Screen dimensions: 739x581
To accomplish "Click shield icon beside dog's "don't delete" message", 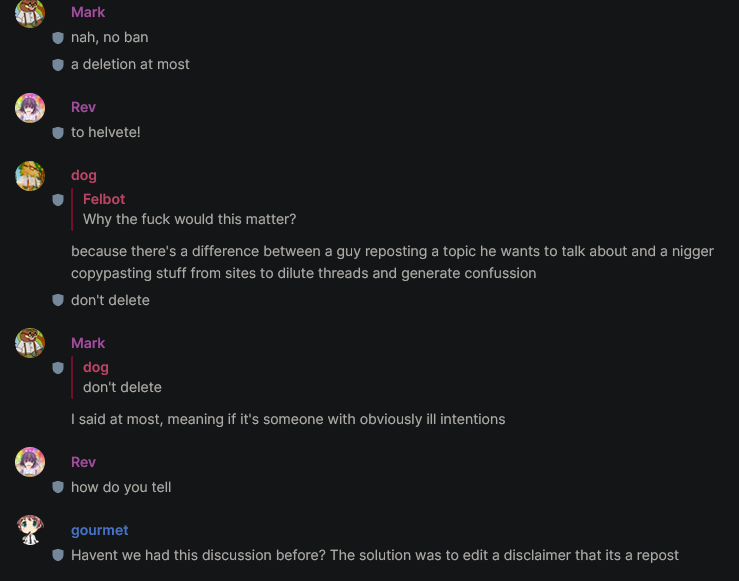I will tap(58, 300).
